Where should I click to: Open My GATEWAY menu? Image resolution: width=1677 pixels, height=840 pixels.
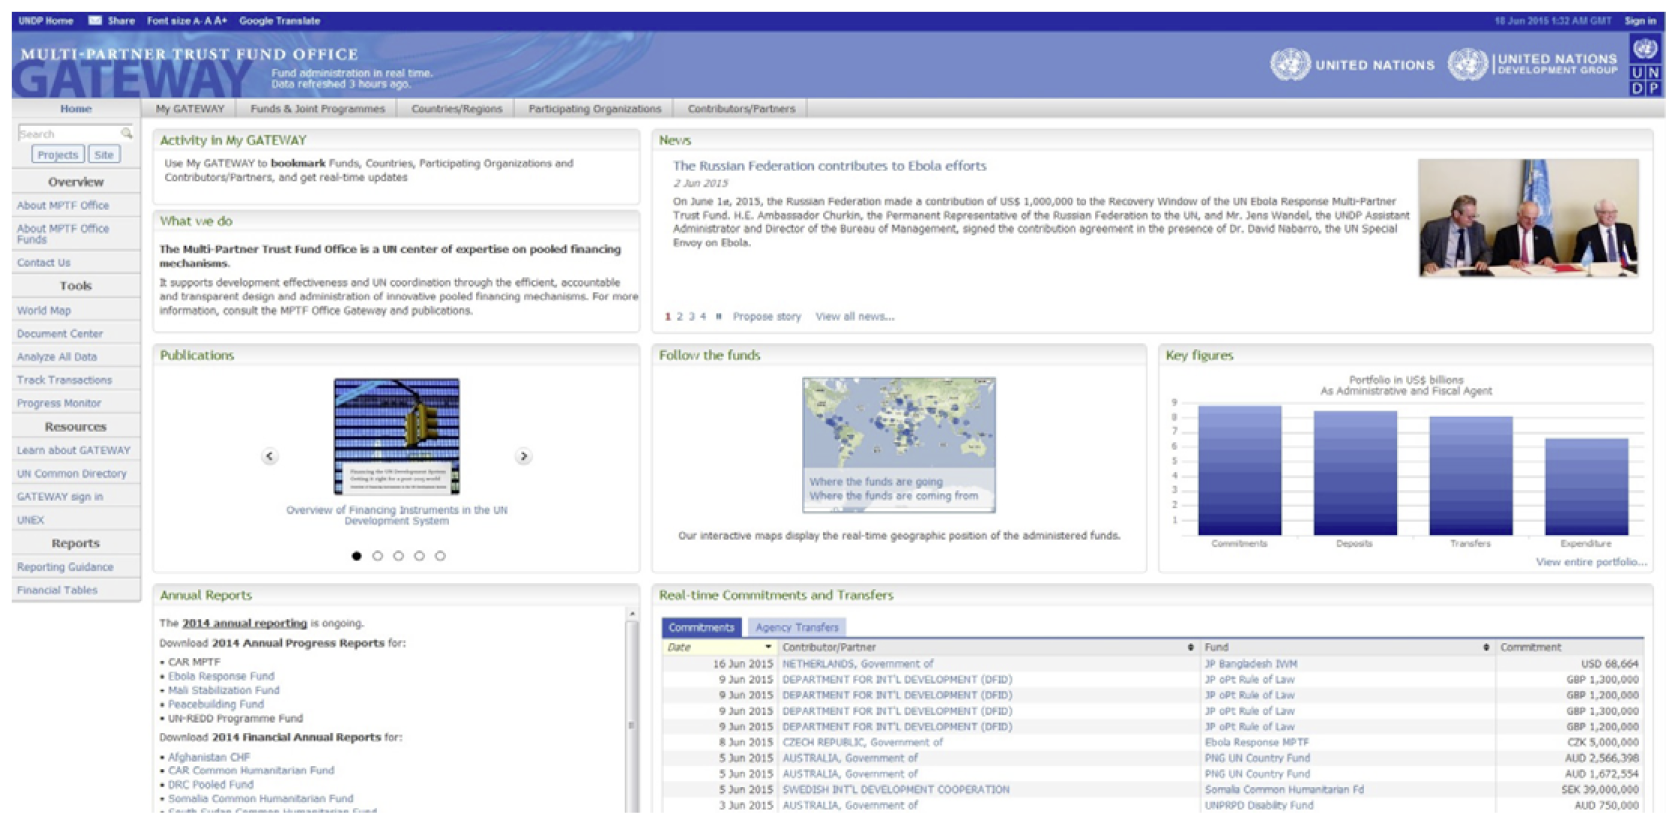[x=190, y=108]
